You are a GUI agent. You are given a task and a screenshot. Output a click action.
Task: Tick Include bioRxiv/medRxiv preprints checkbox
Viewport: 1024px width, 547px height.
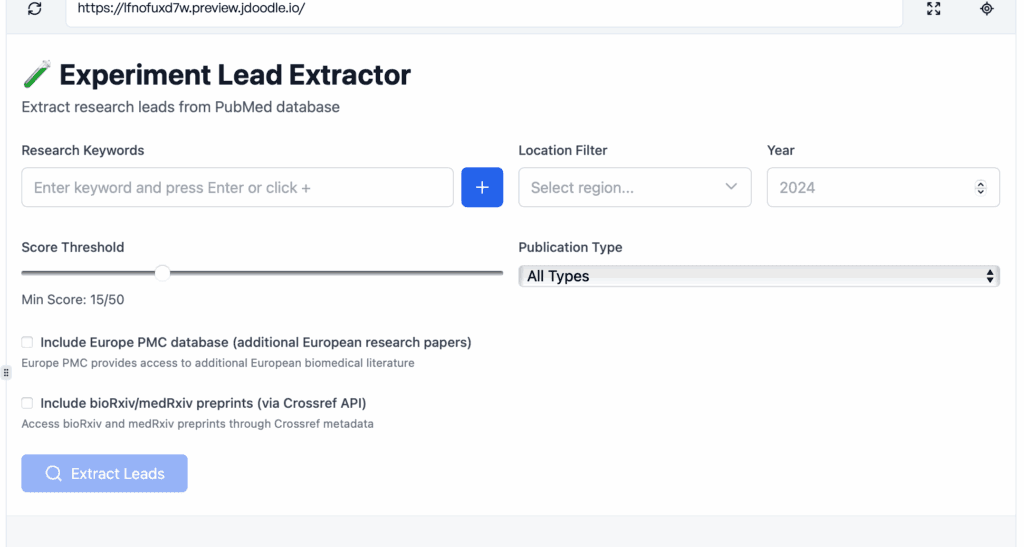click(27, 403)
